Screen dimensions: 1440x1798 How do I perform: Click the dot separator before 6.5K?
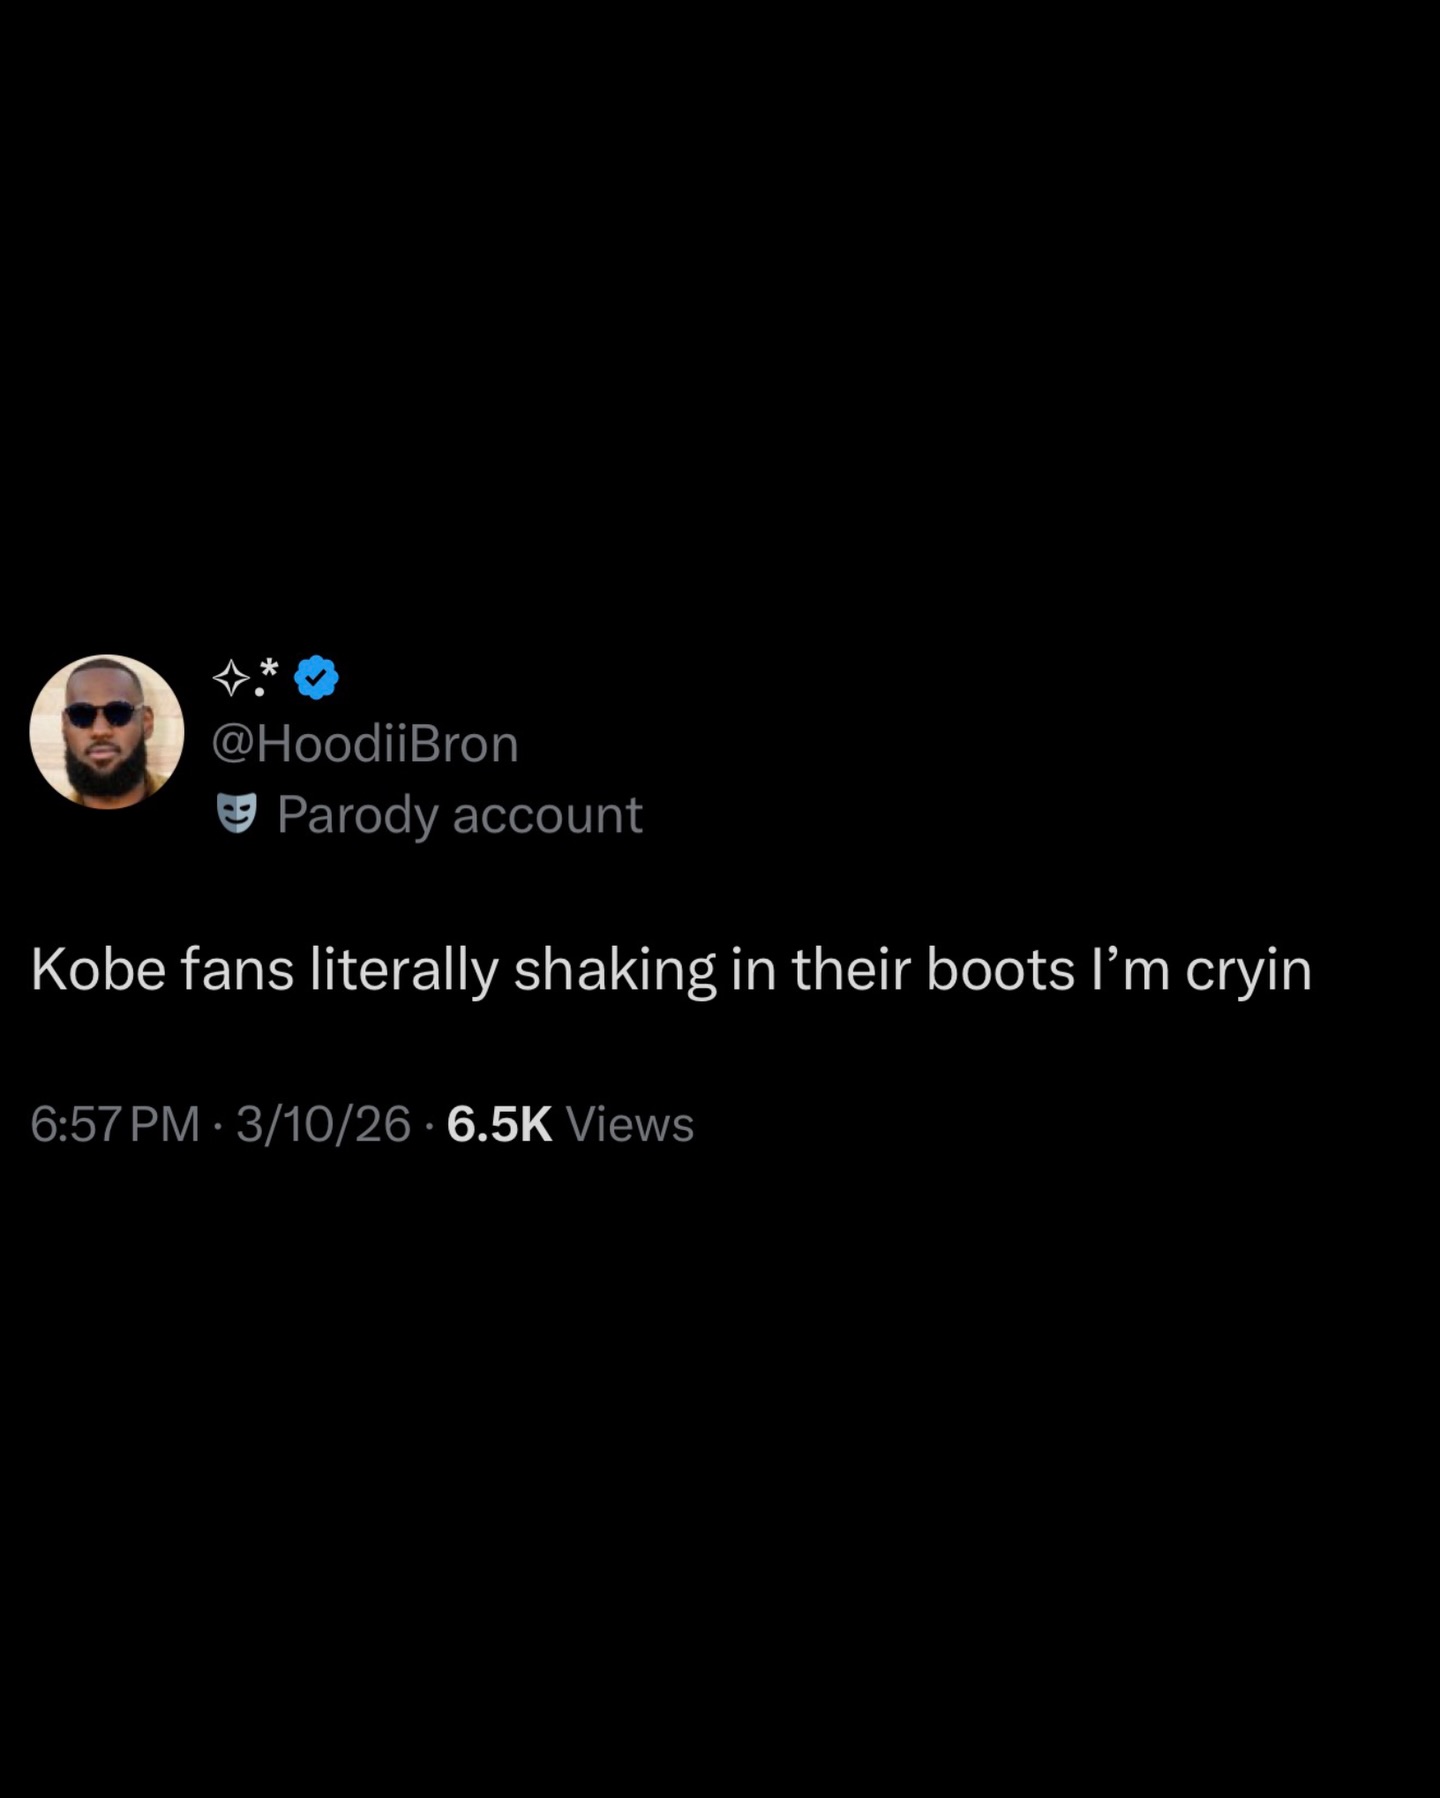pos(429,1126)
